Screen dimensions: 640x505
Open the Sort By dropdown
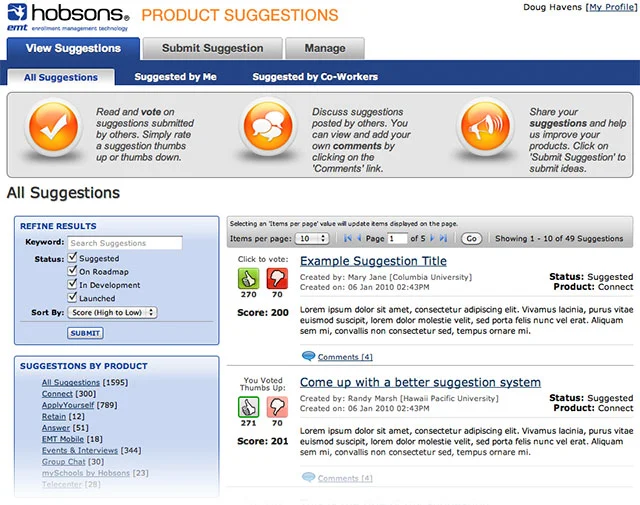[x=112, y=312]
